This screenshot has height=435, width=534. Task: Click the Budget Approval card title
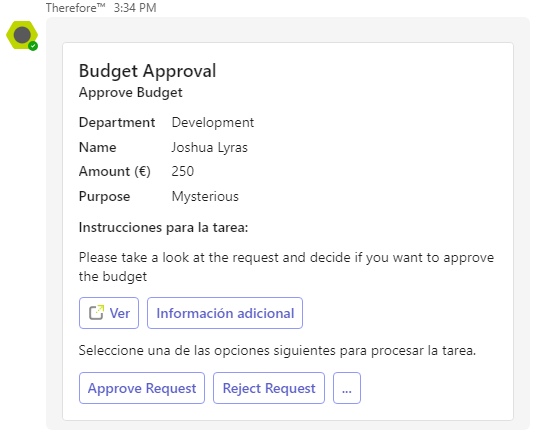click(147, 71)
